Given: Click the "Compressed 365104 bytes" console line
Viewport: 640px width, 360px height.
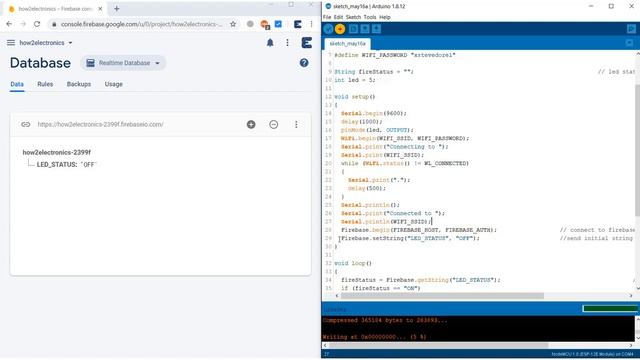Looking at the screenshot, I should point(385,320).
